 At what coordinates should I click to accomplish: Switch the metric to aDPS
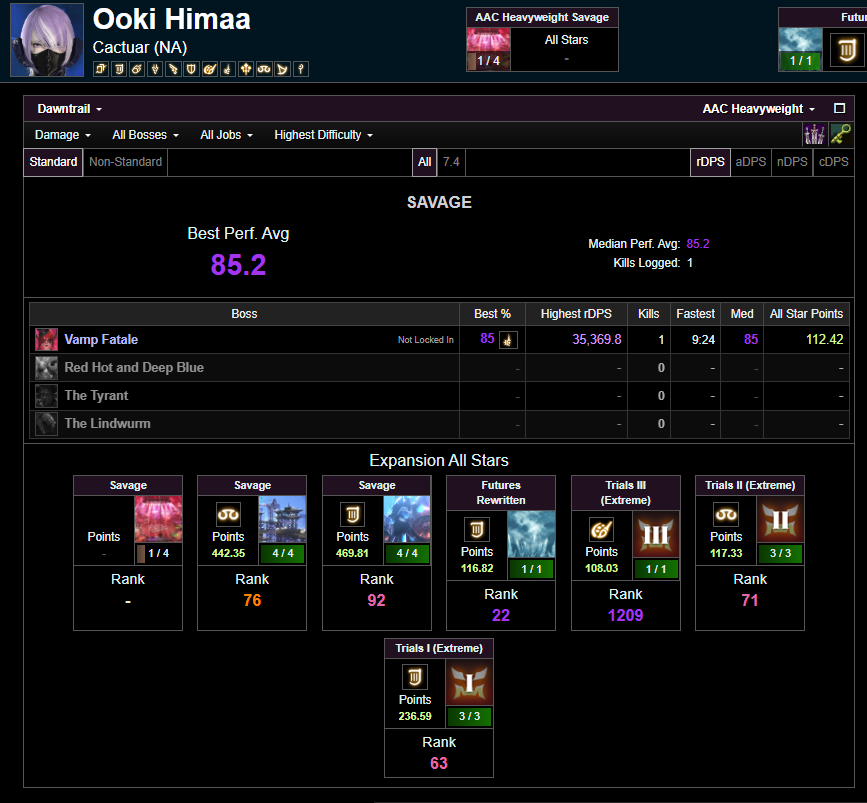[751, 162]
